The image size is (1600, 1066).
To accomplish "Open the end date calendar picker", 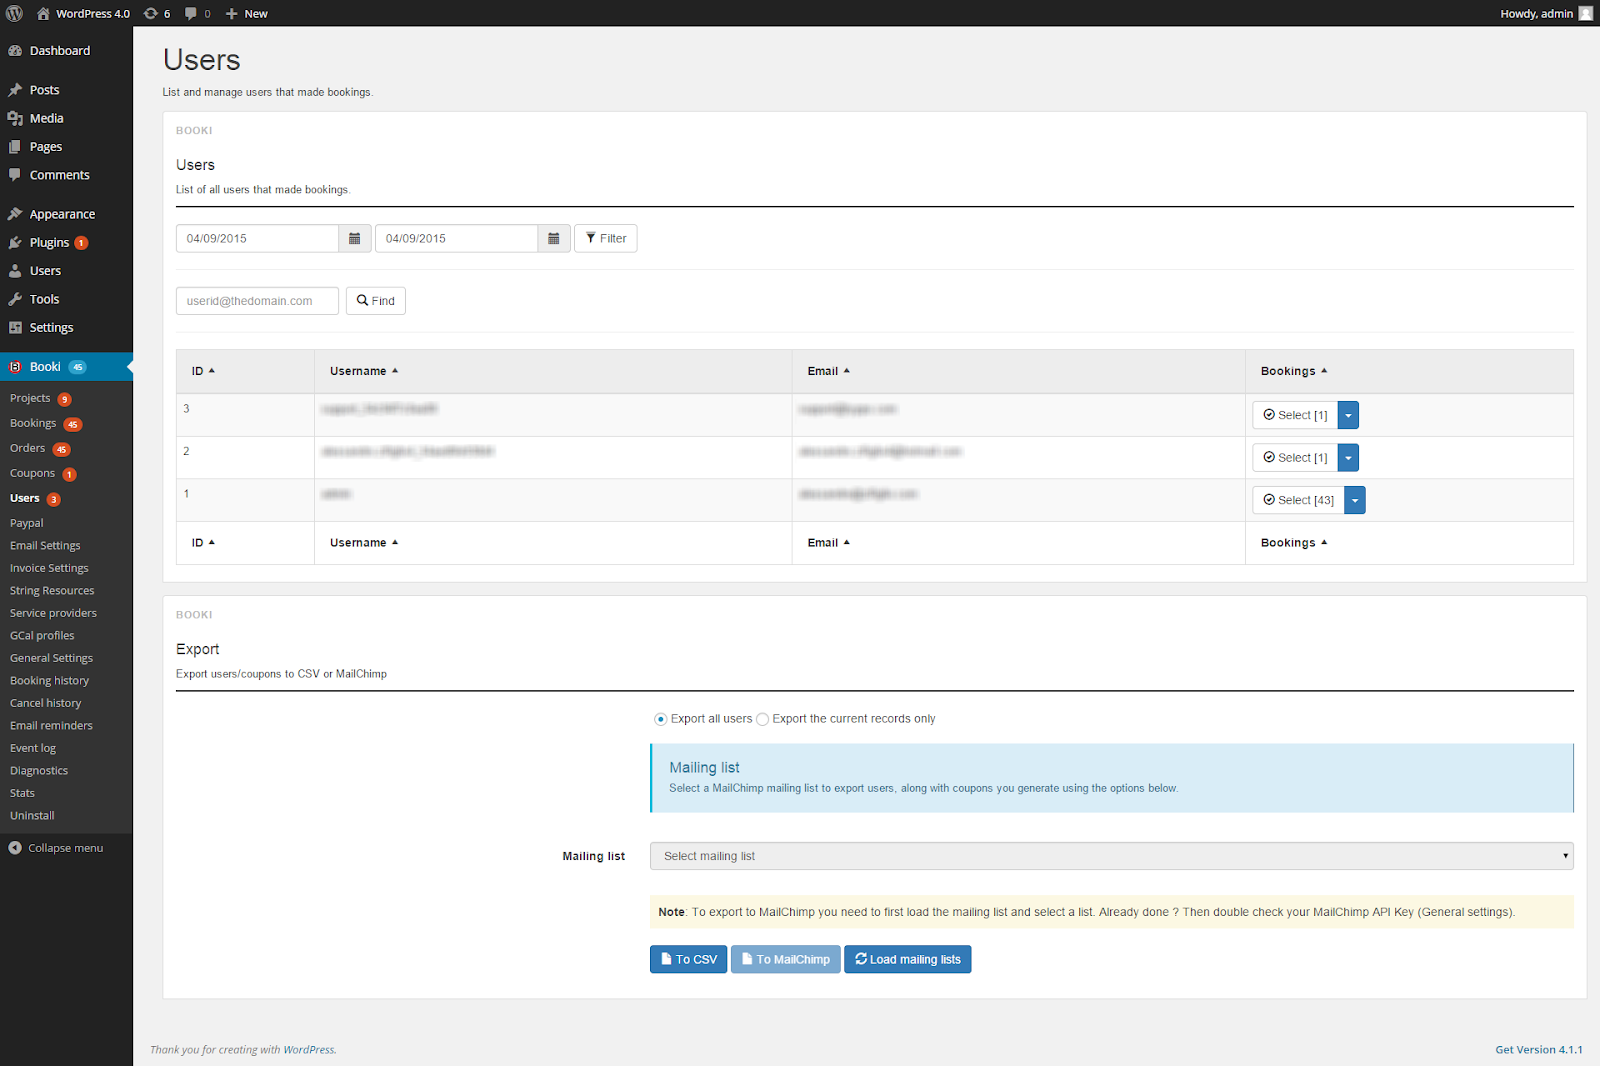I will click(554, 238).
